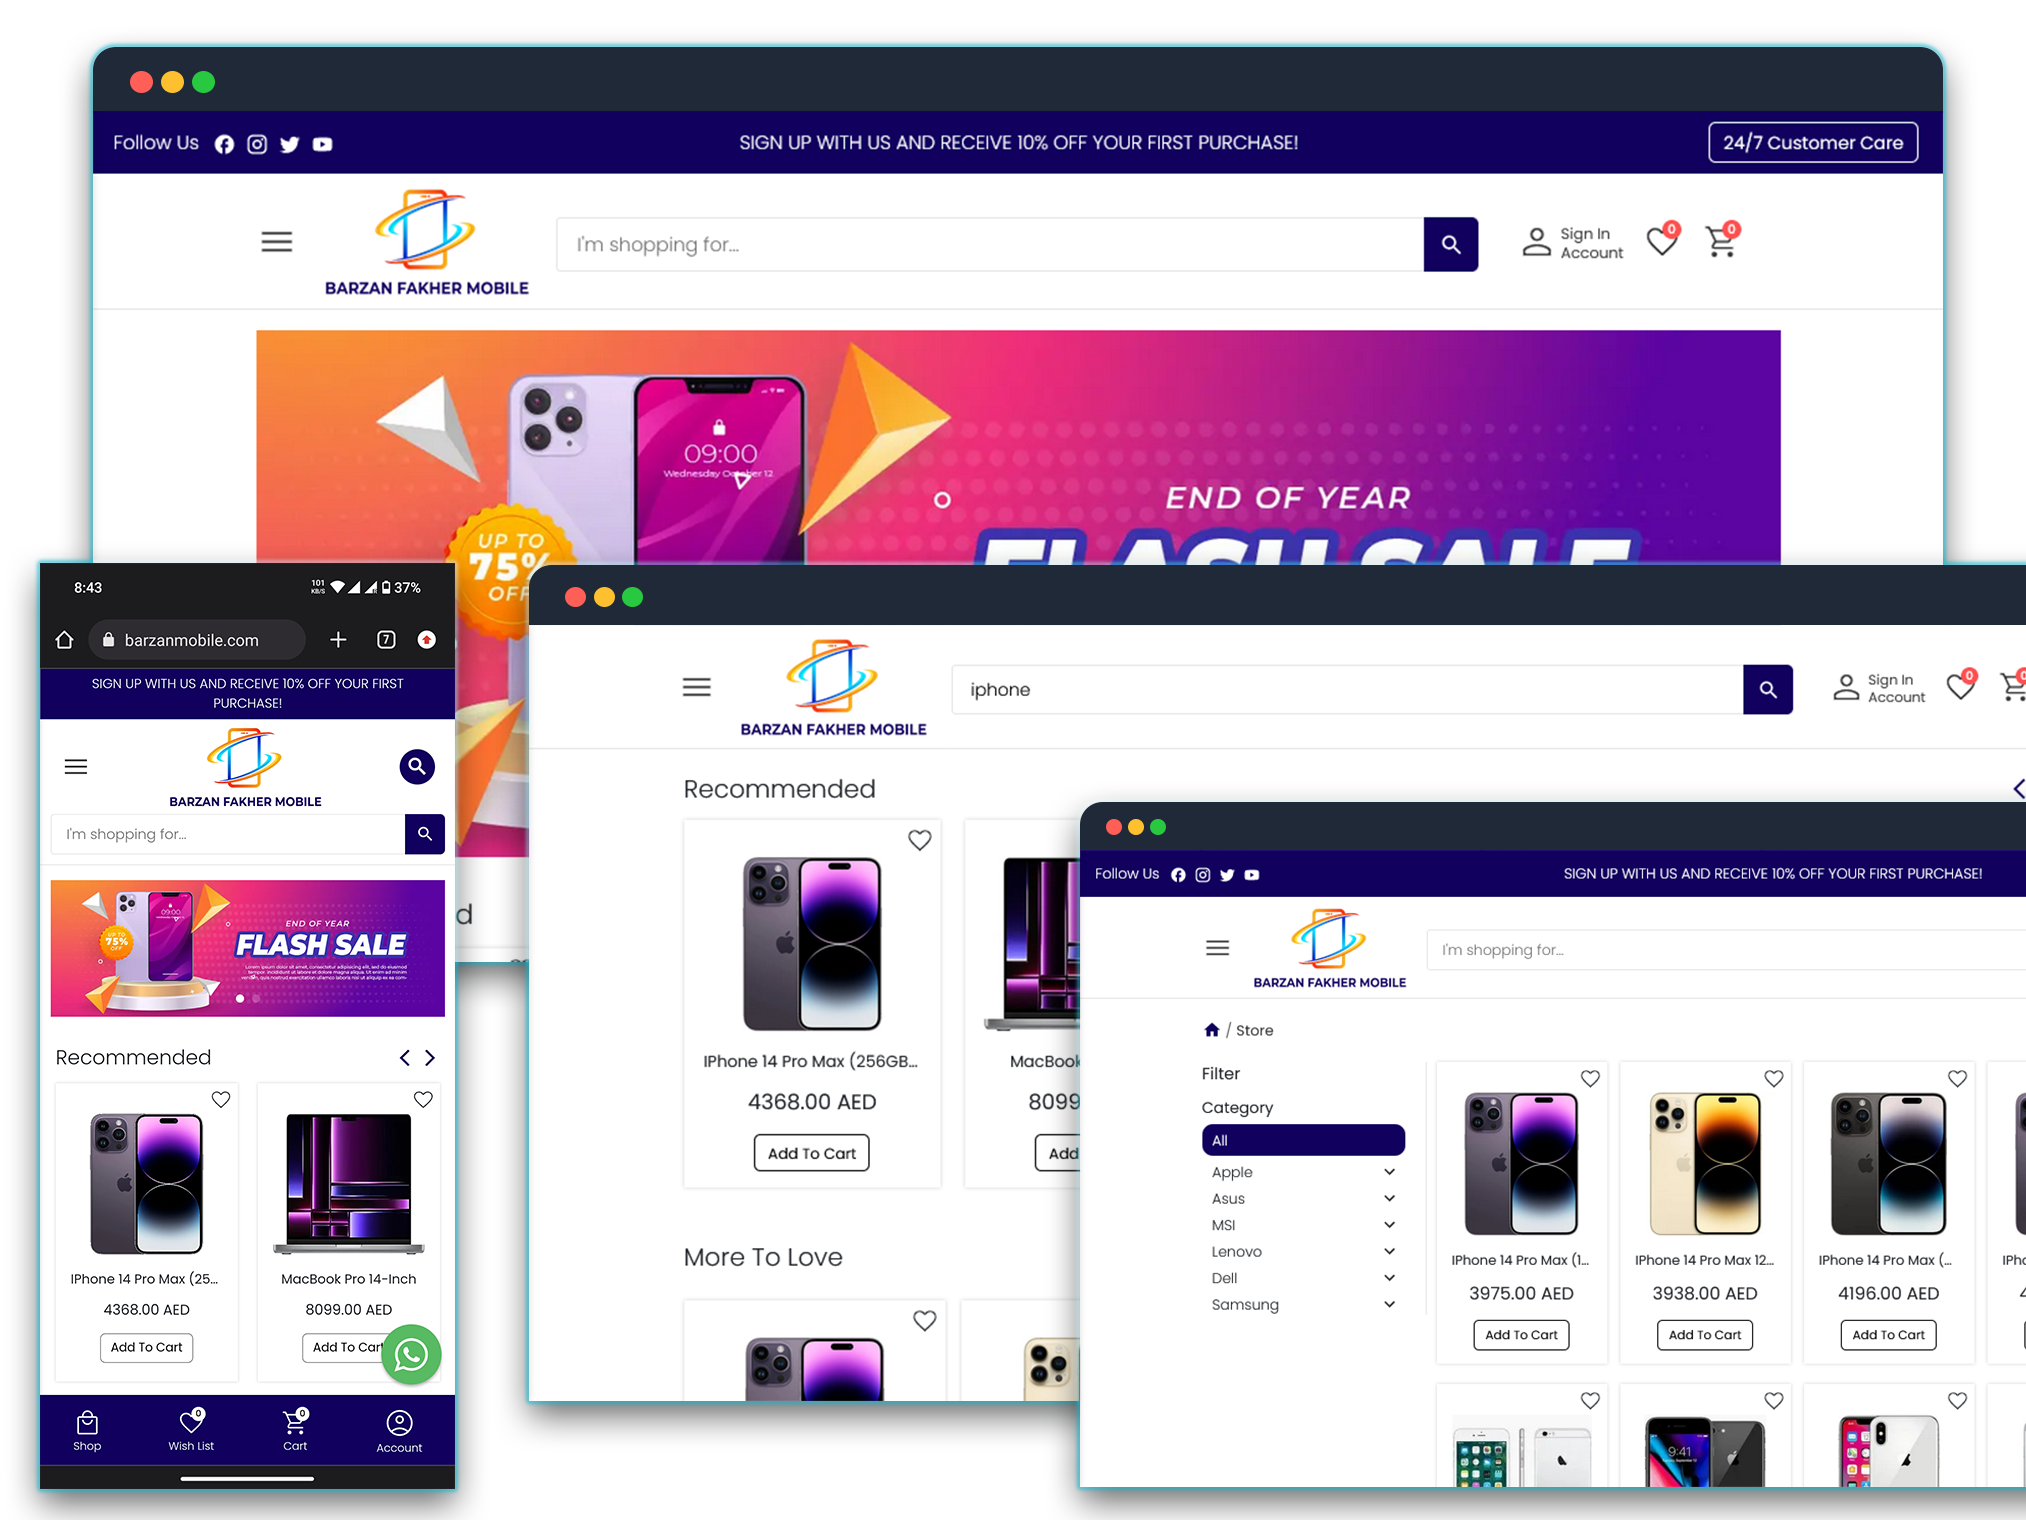Favorite the 3975.00 AED iPhone with heart
This screenshot has width=2026, height=1520.
(x=1590, y=1078)
